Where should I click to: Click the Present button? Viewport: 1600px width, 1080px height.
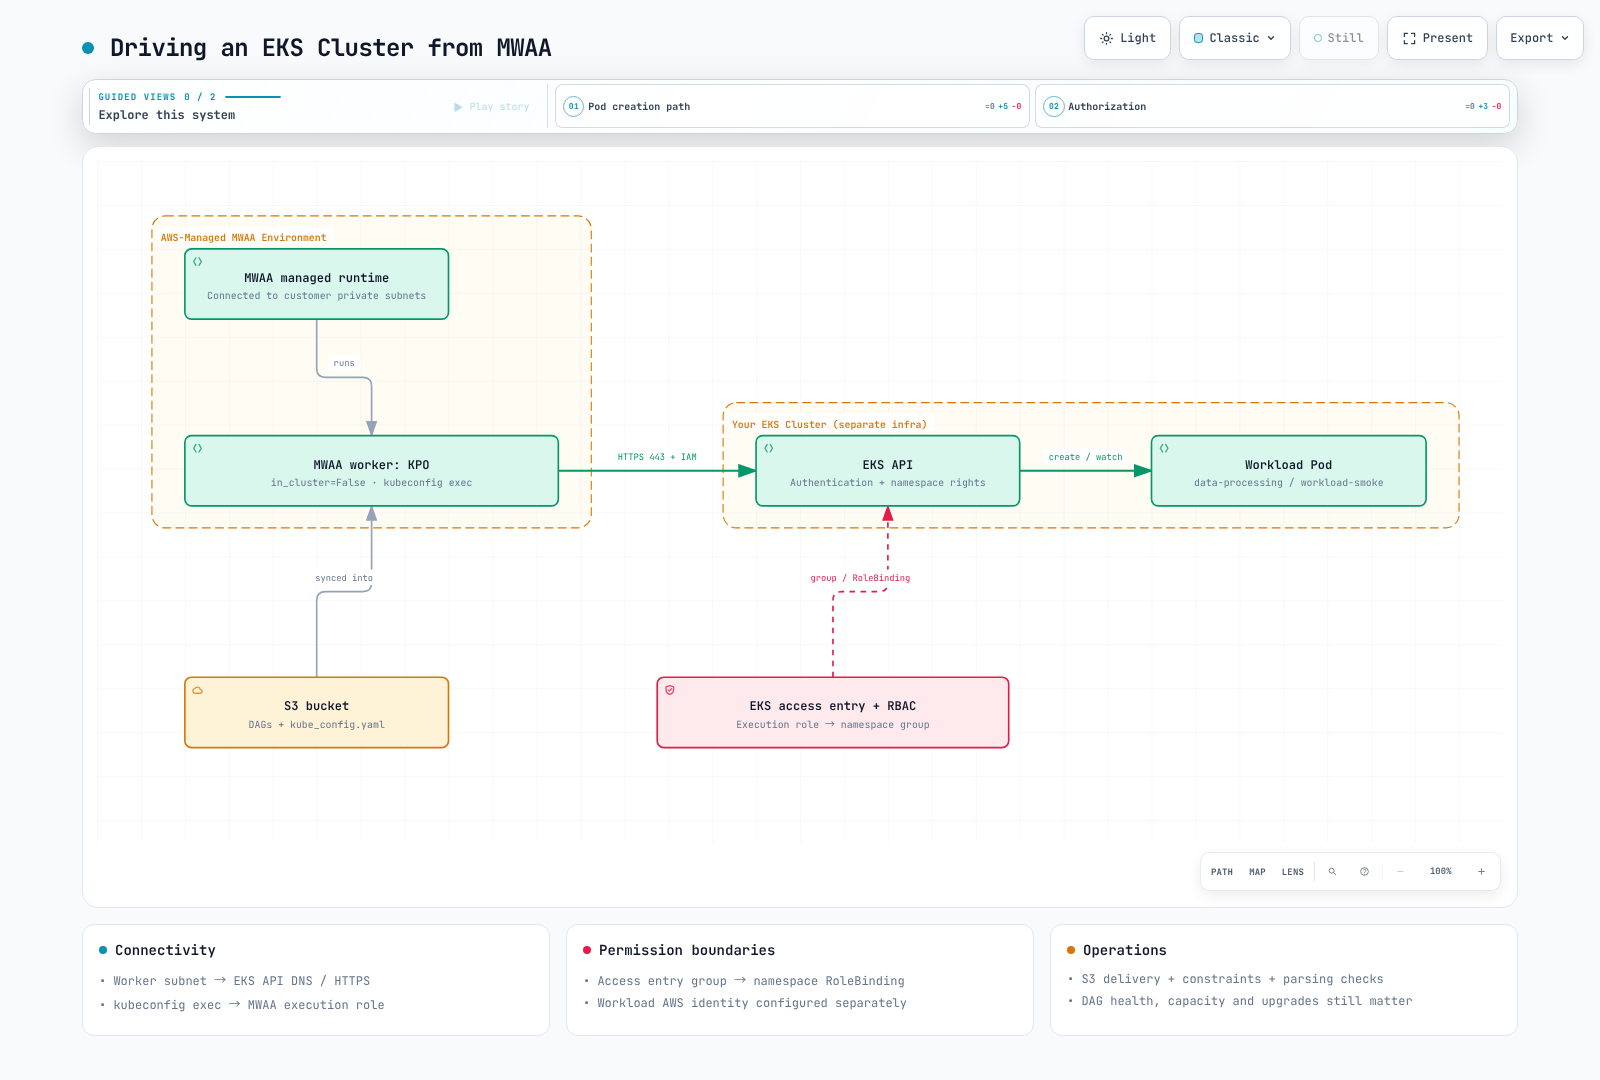[x=1437, y=38]
